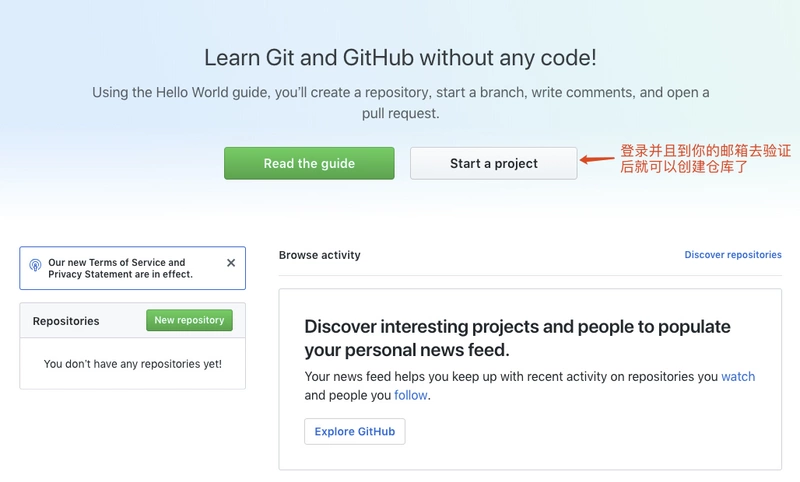
Task: Click the Repositories panel header
Action: pos(133,320)
